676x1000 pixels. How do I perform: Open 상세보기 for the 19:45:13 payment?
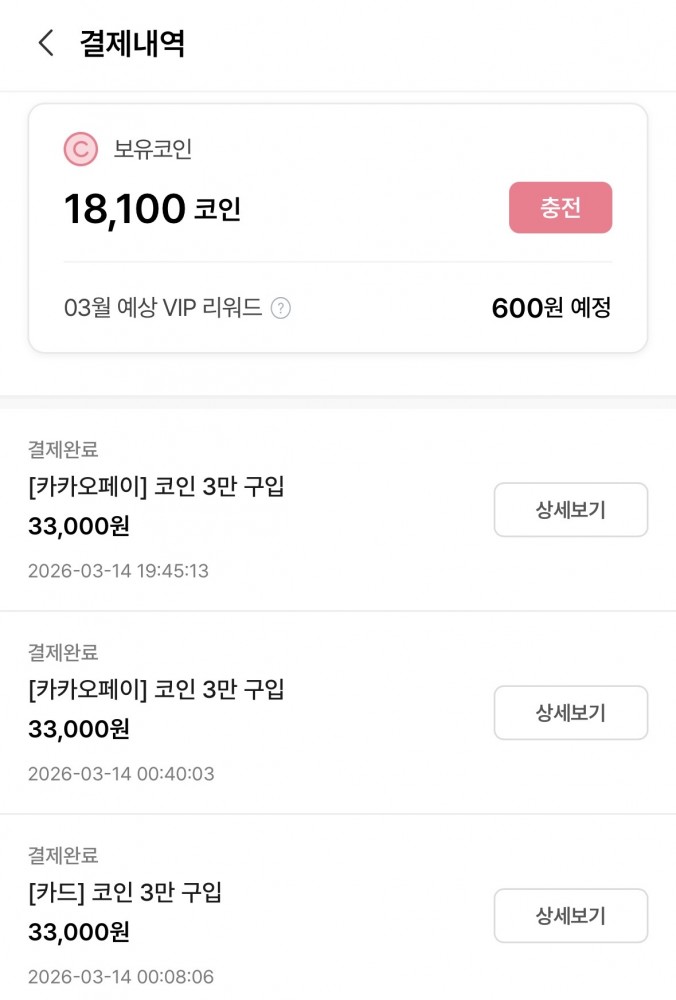[570, 510]
